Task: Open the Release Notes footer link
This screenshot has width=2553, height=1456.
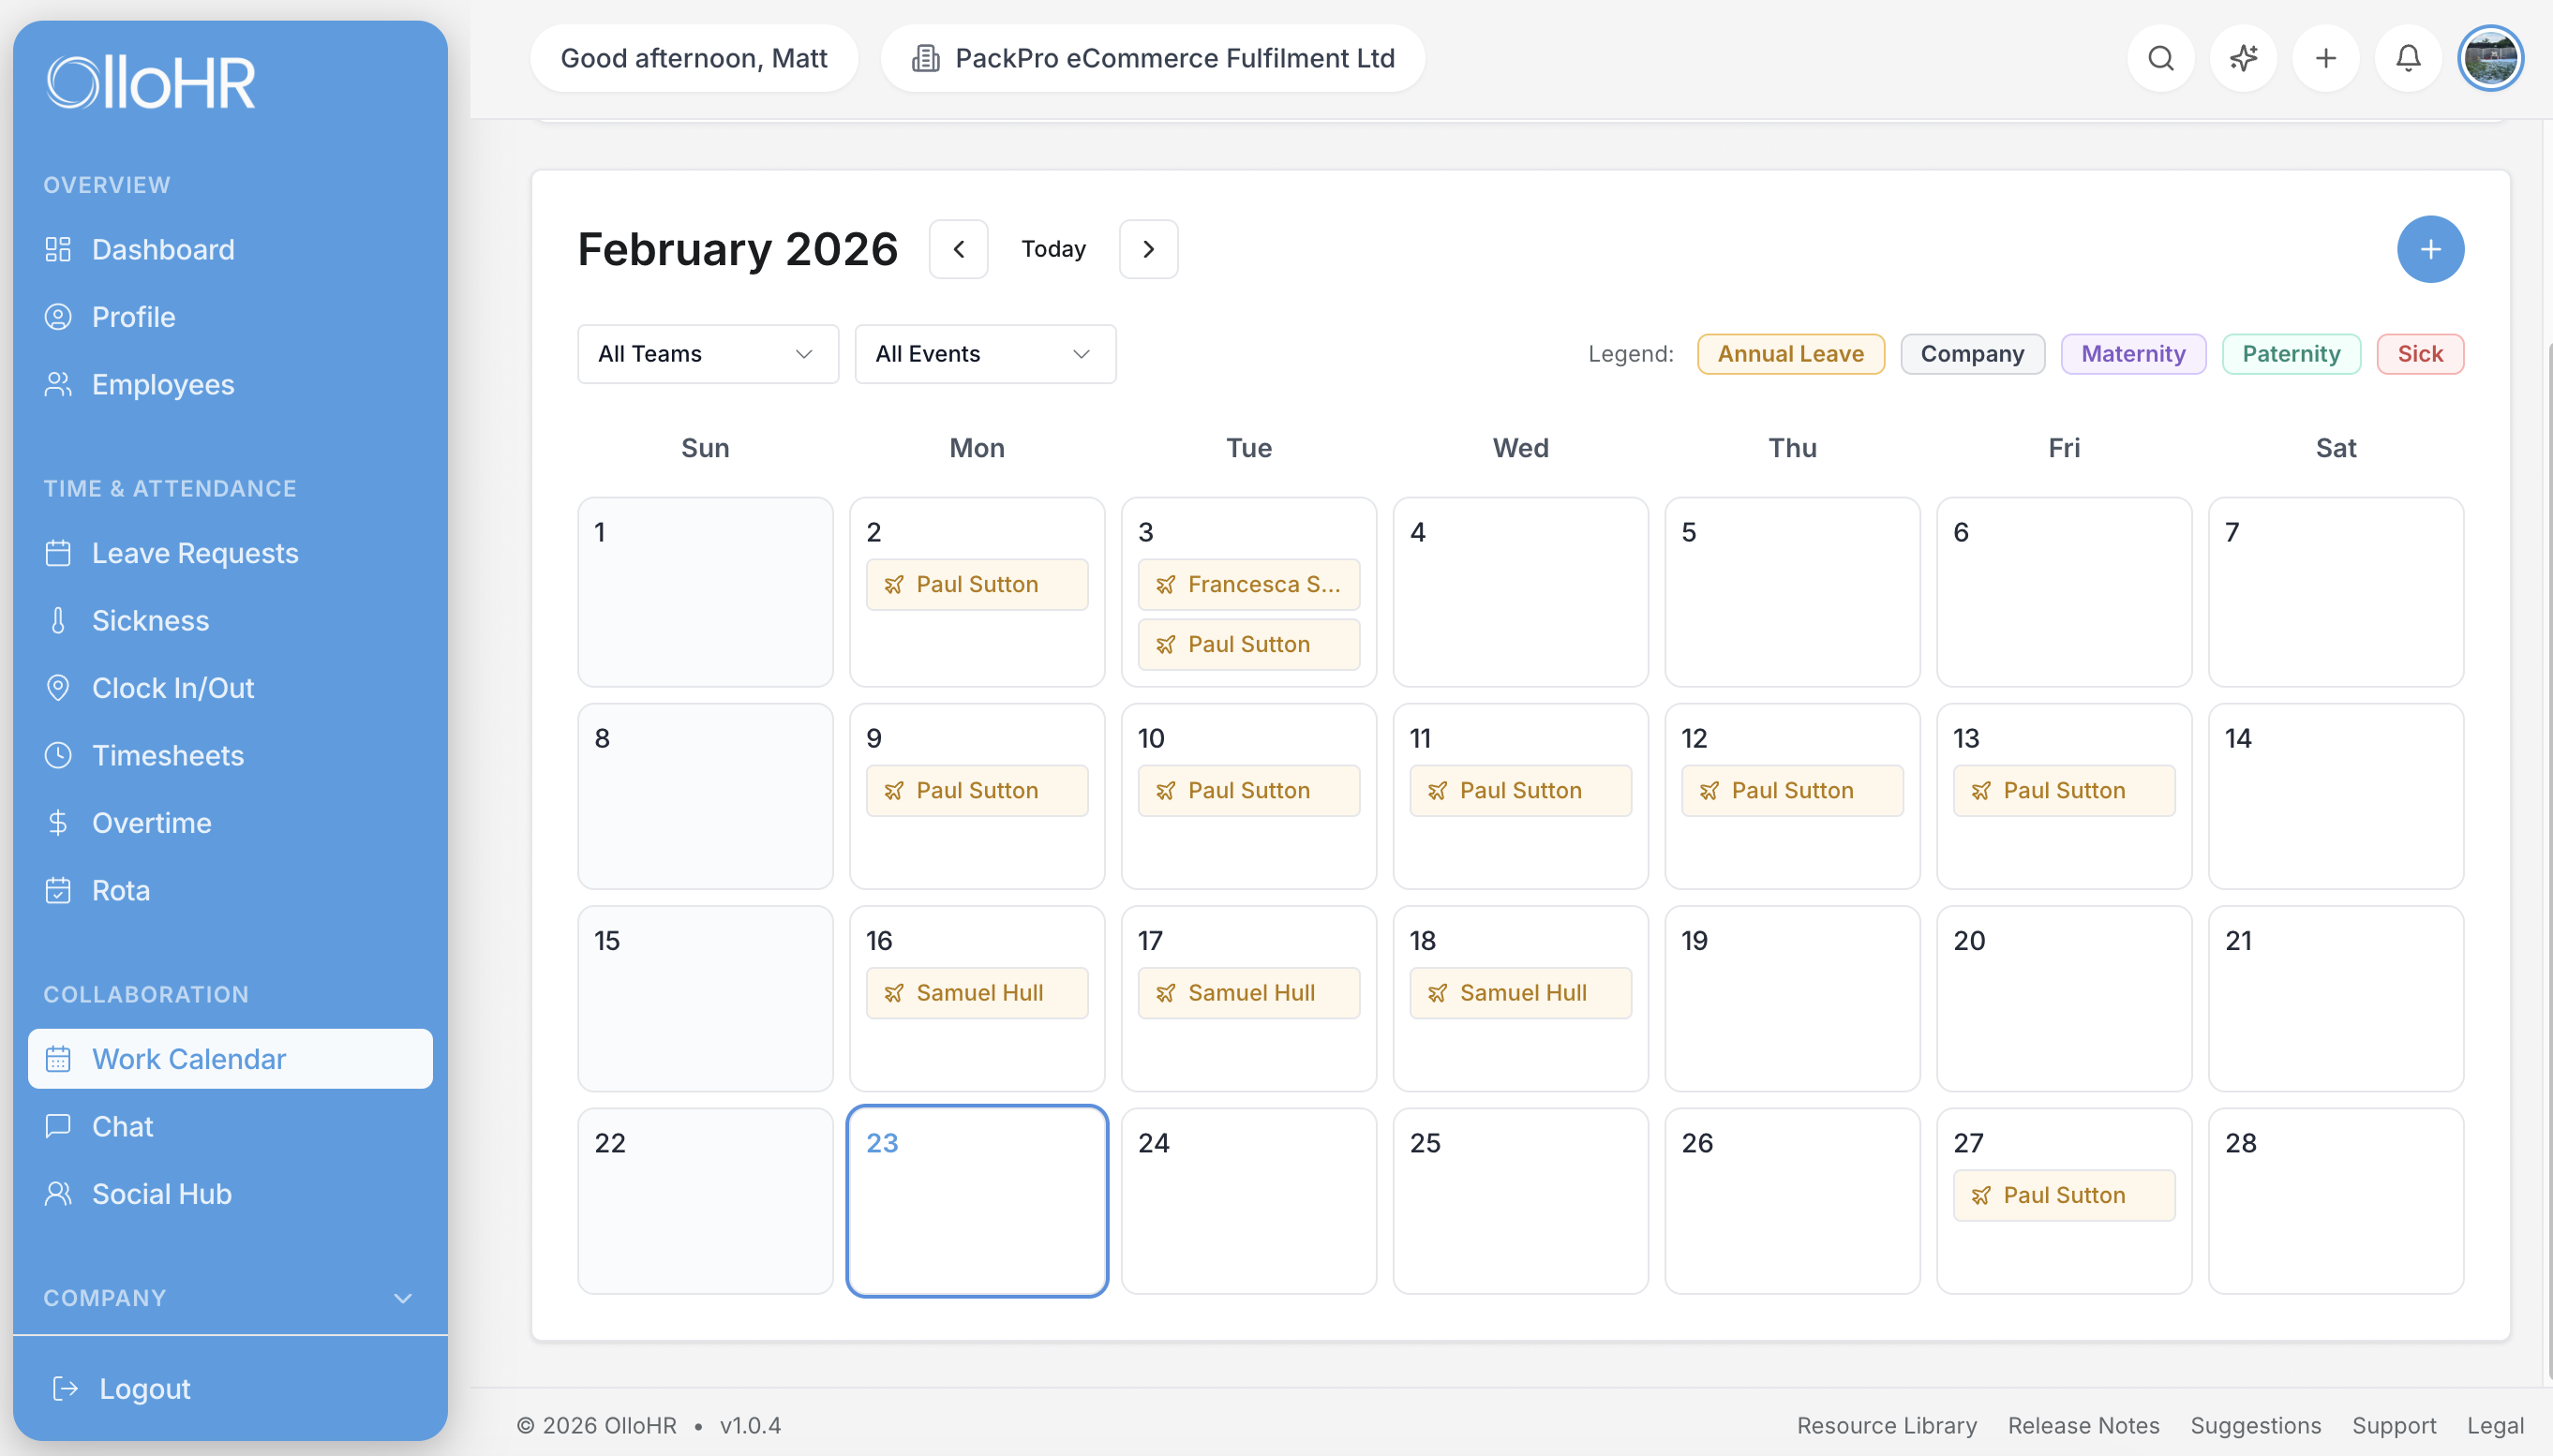Action: tap(2083, 1425)
